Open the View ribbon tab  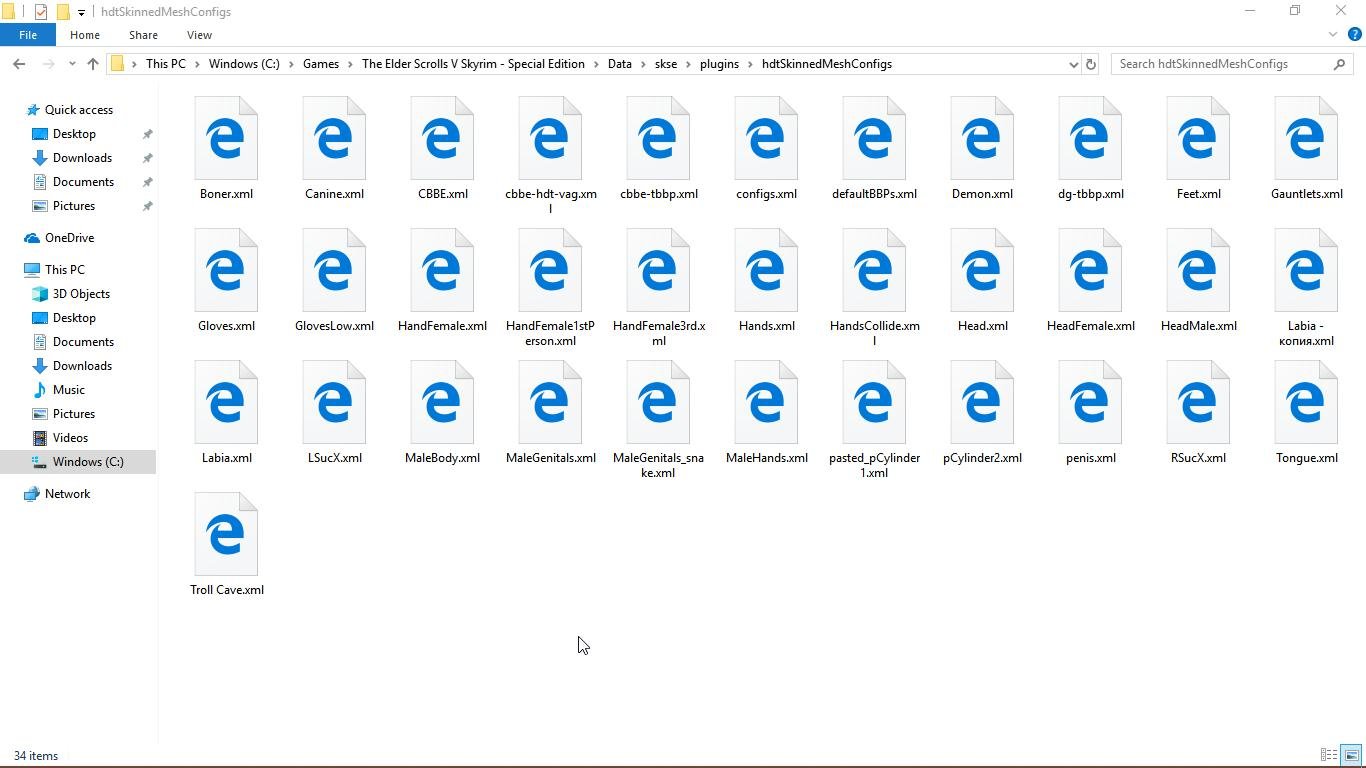pos(199,35)
